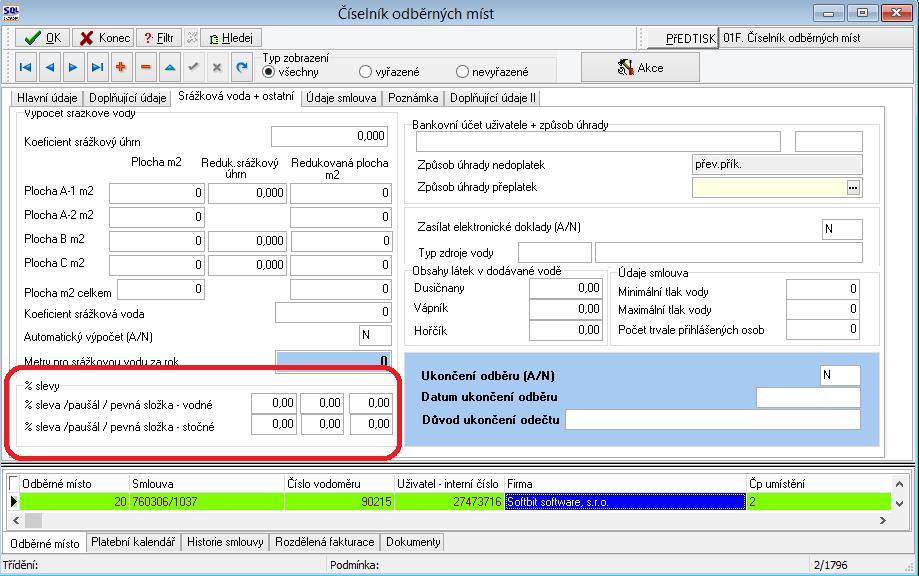Screen dimensions: 919x576
Task: Click the SQL application icon in title bar
Action: point(11,12)
